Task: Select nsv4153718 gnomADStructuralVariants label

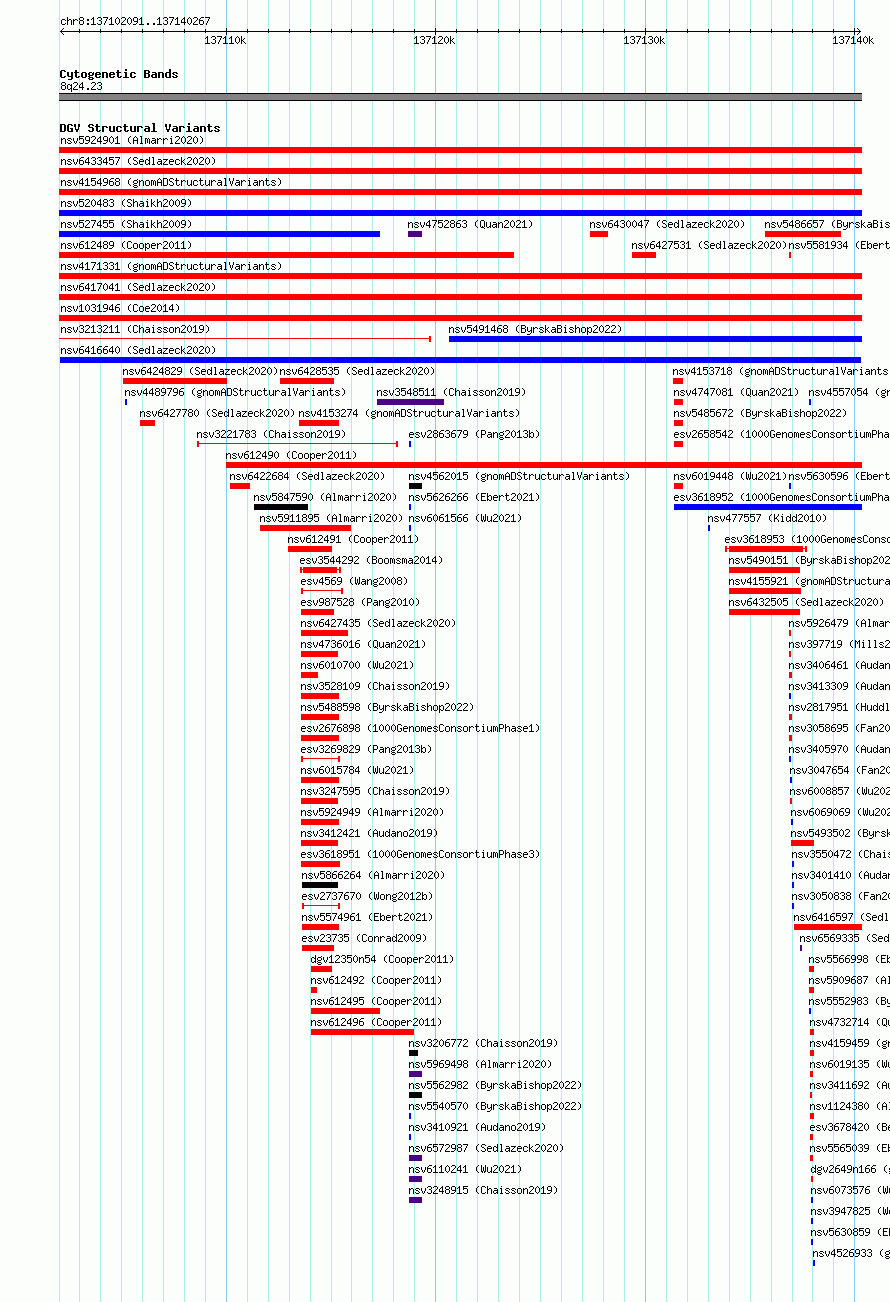Action: click(x=781, y=371)
